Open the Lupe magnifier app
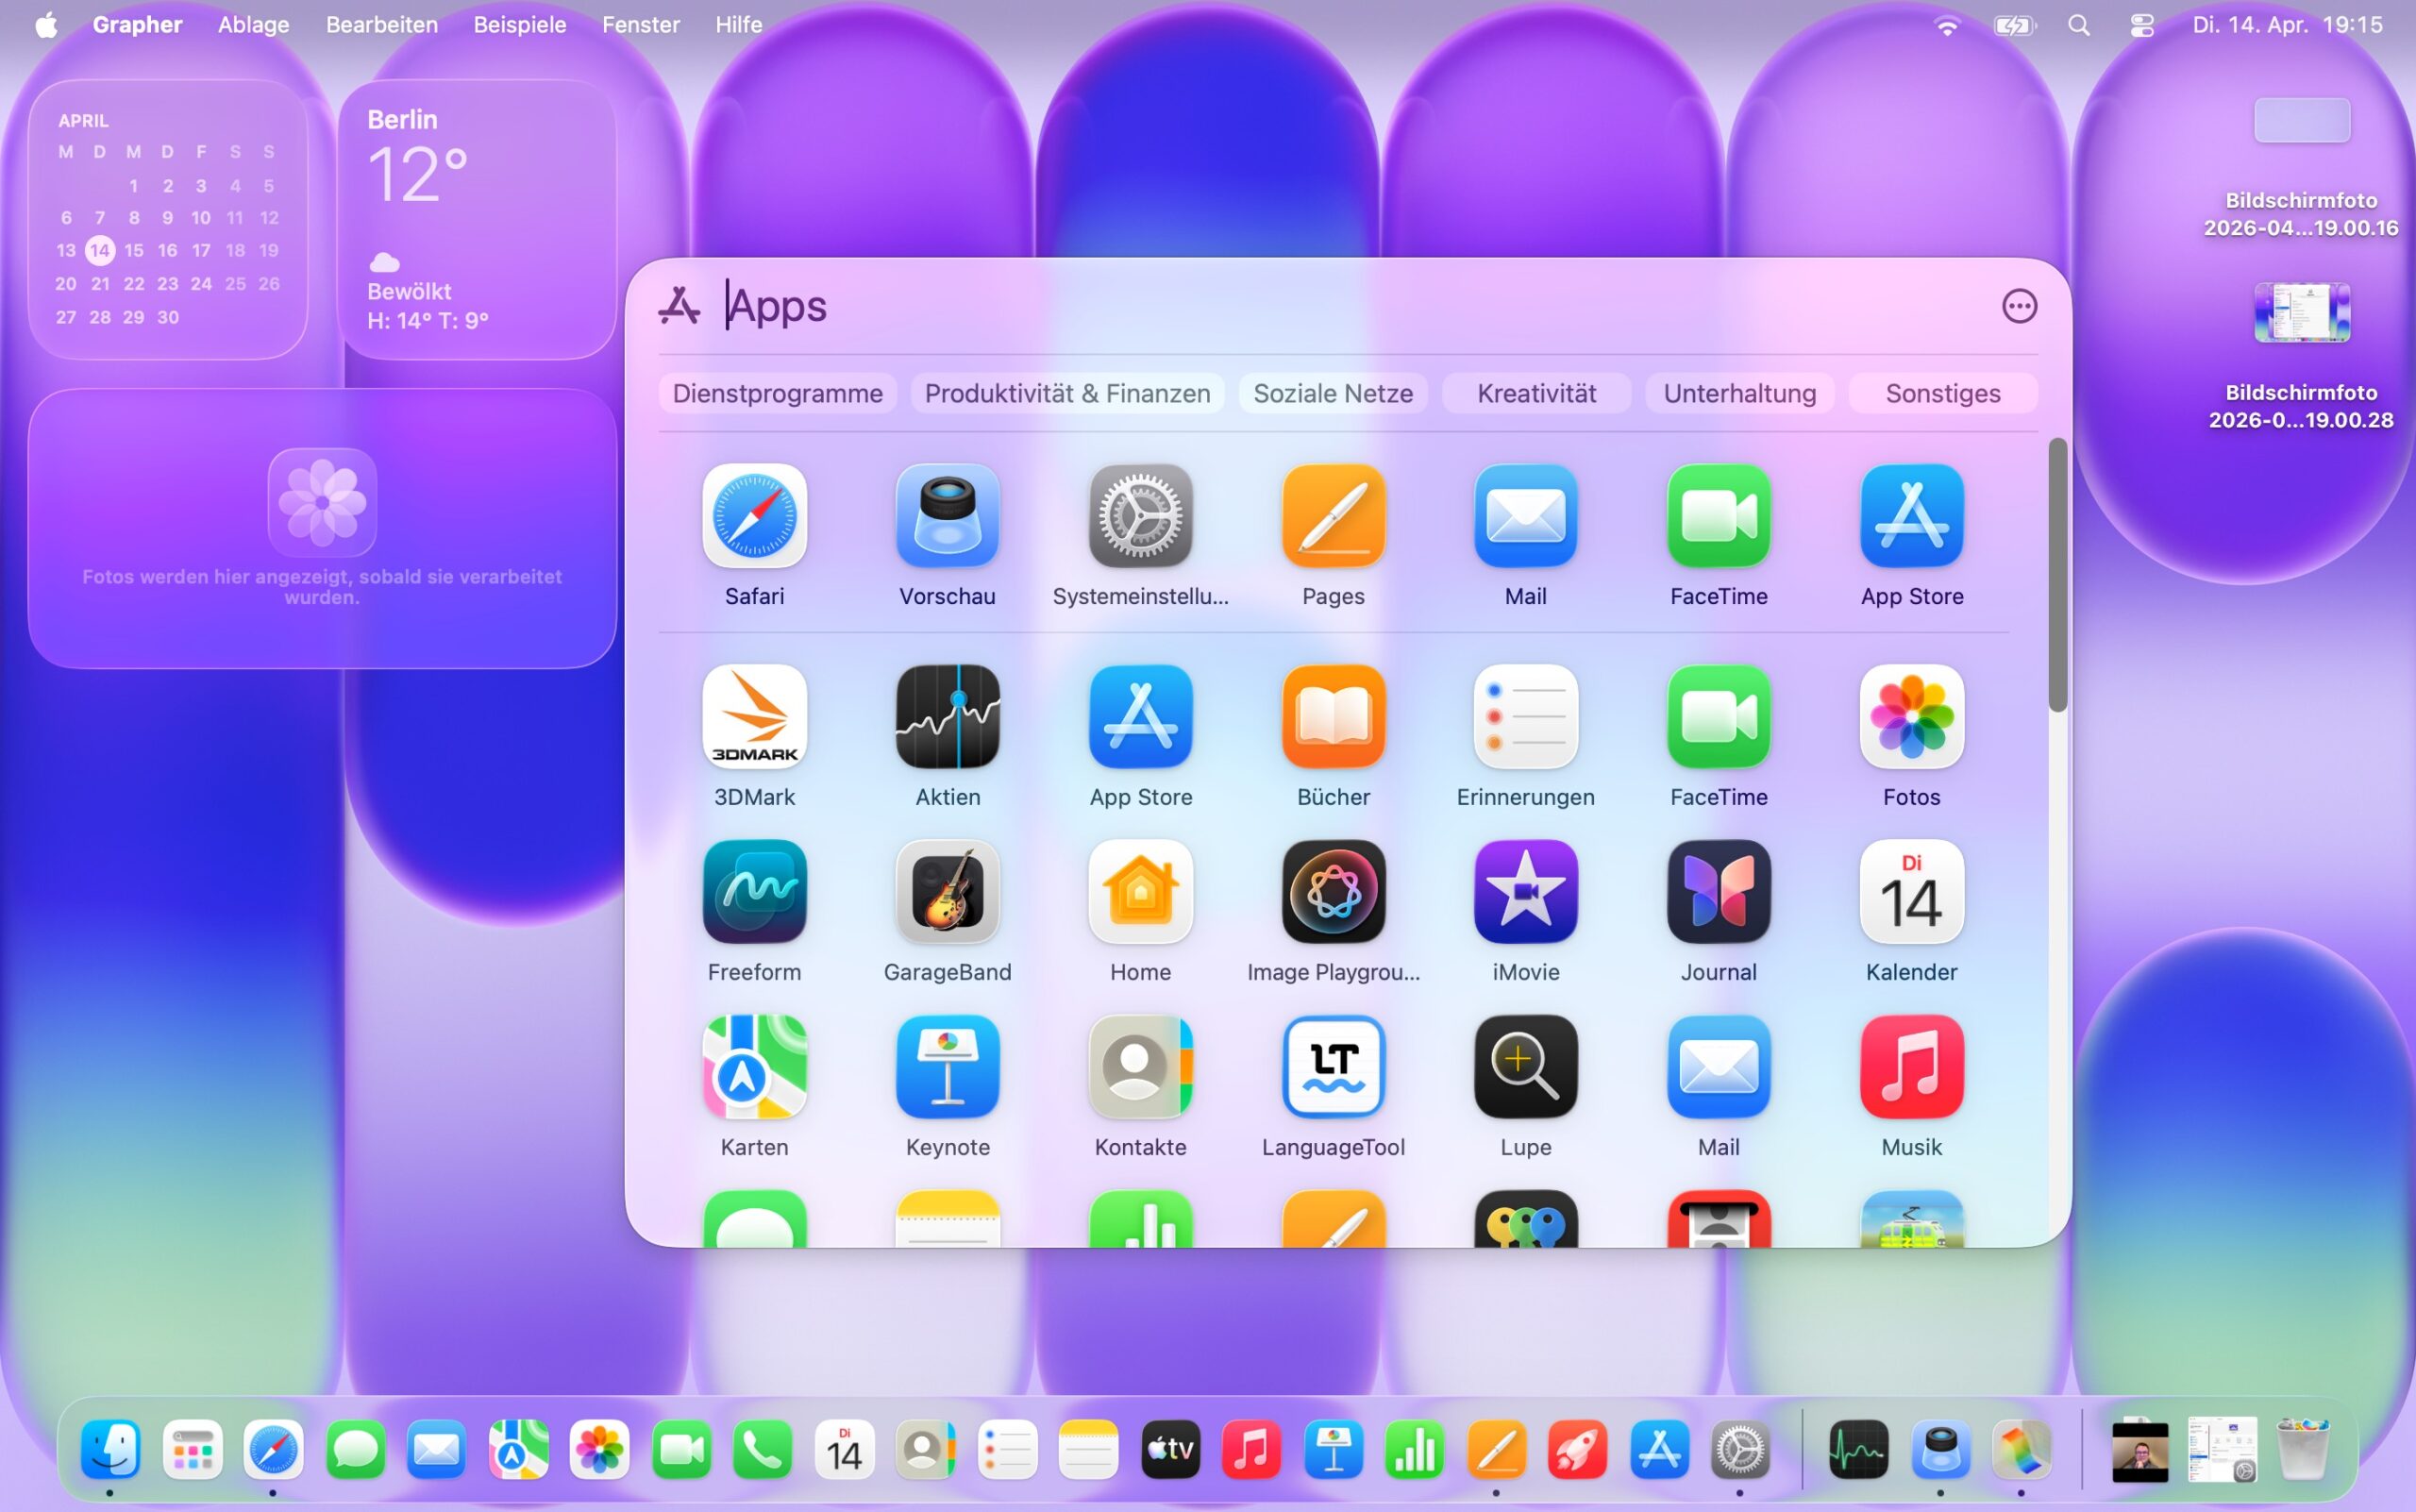2416x1512 pixels. (x=1525, y=1067)
